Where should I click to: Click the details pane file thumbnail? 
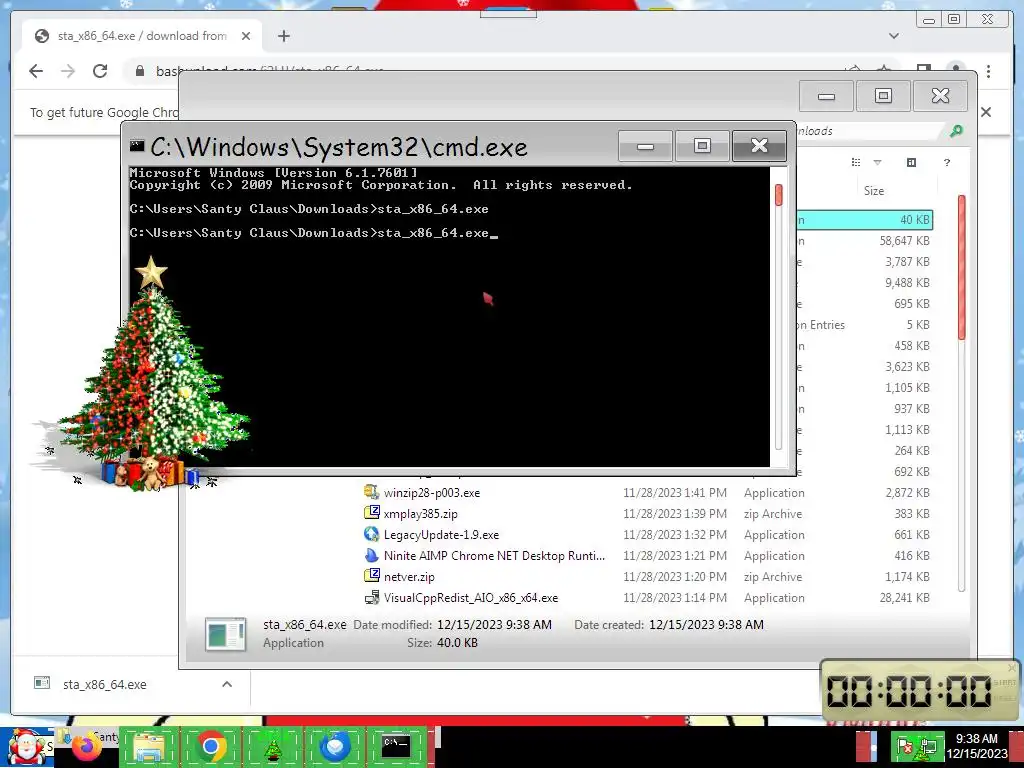pyautogui.click(x=225, y=634)
